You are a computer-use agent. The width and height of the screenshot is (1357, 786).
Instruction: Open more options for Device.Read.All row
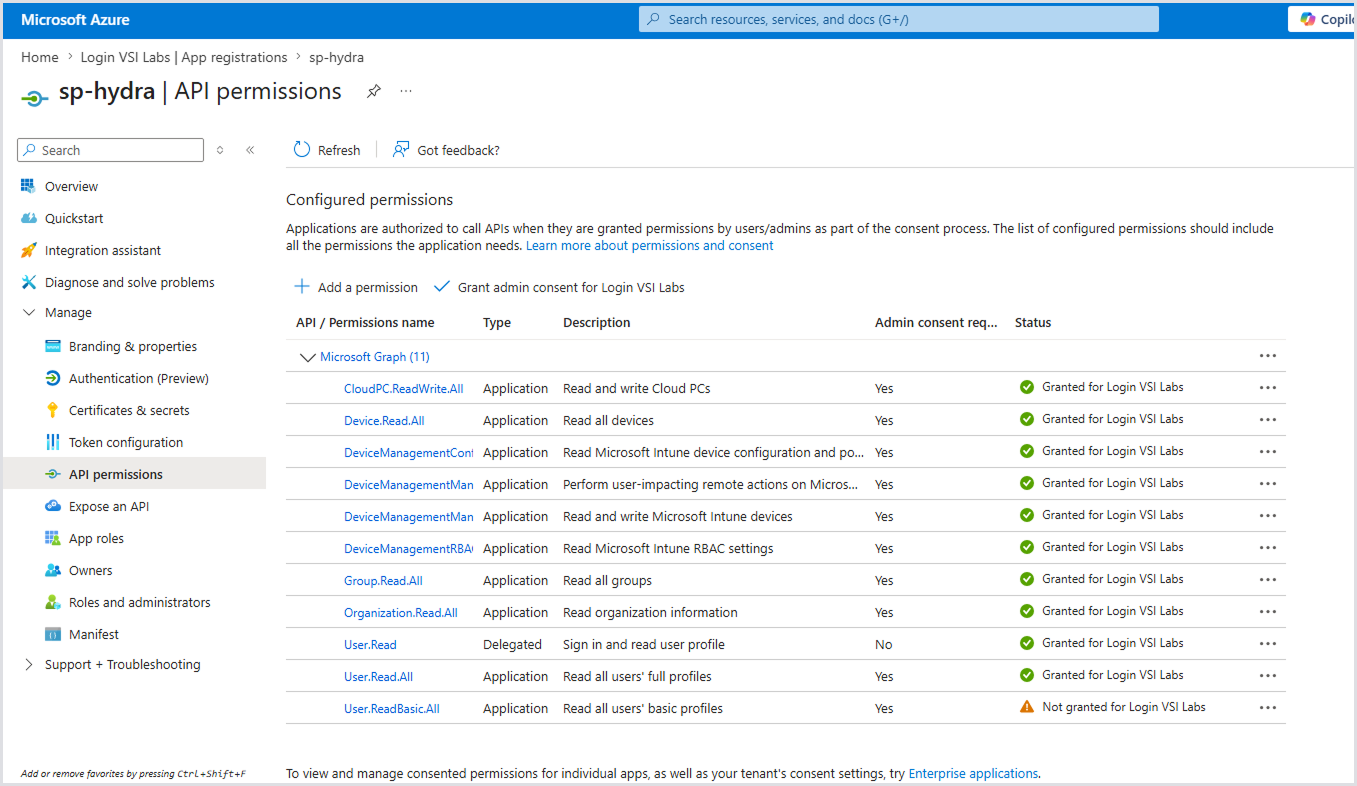[x=1268, y=420]
